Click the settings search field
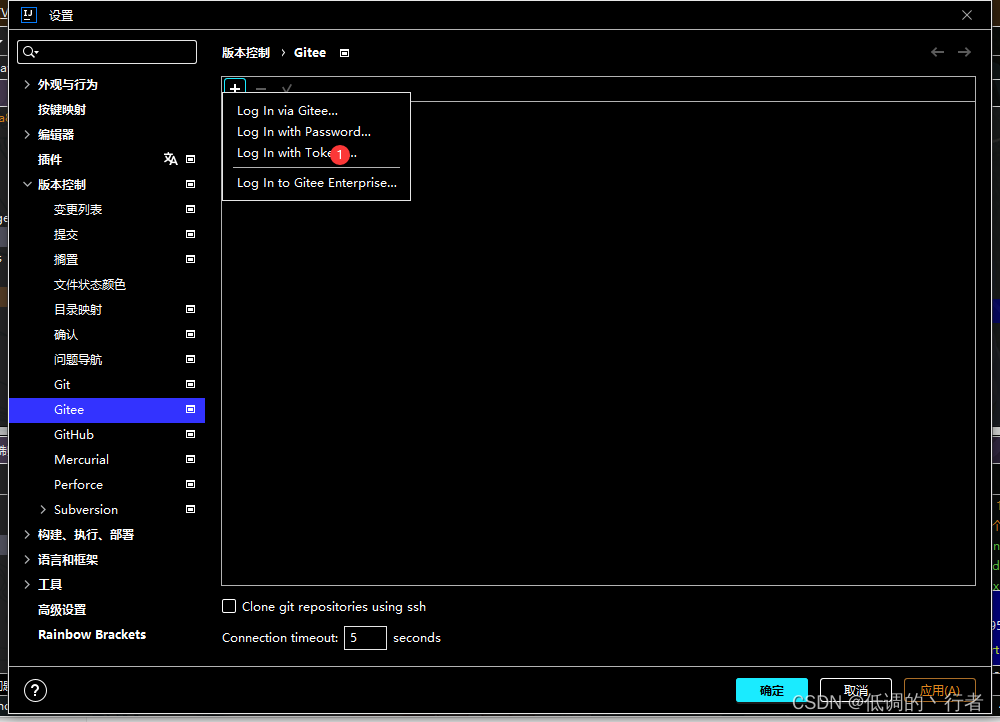Image resolution: width=1000 pixels, height=722 pixels. (x=107, y=52)
